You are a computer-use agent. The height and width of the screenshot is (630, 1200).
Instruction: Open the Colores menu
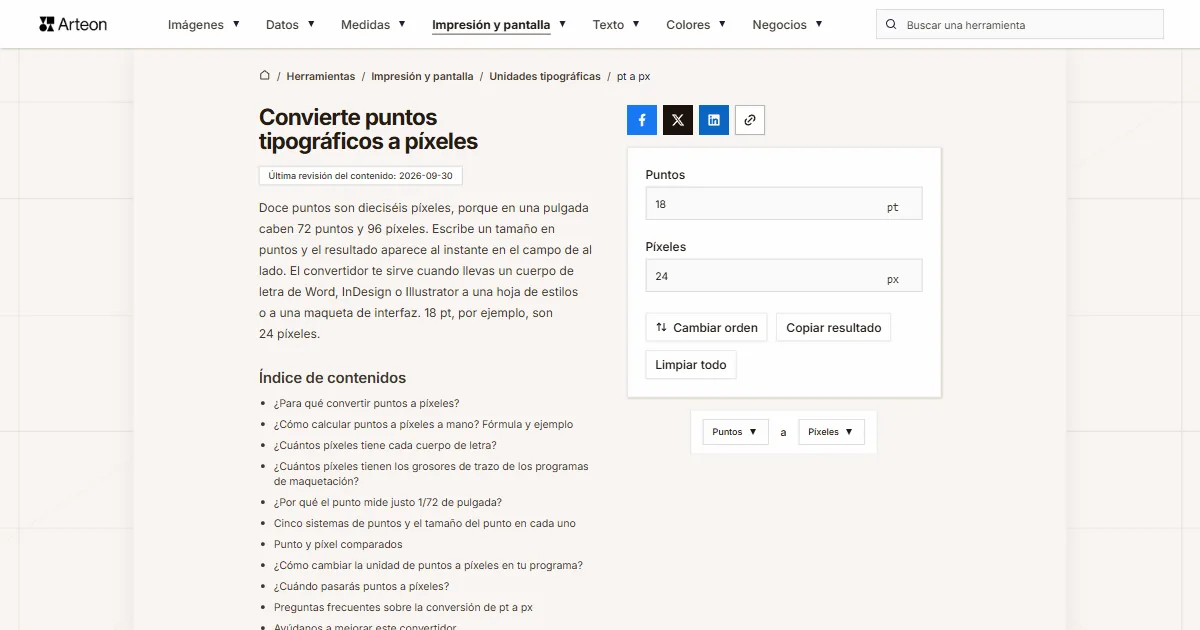696,25
